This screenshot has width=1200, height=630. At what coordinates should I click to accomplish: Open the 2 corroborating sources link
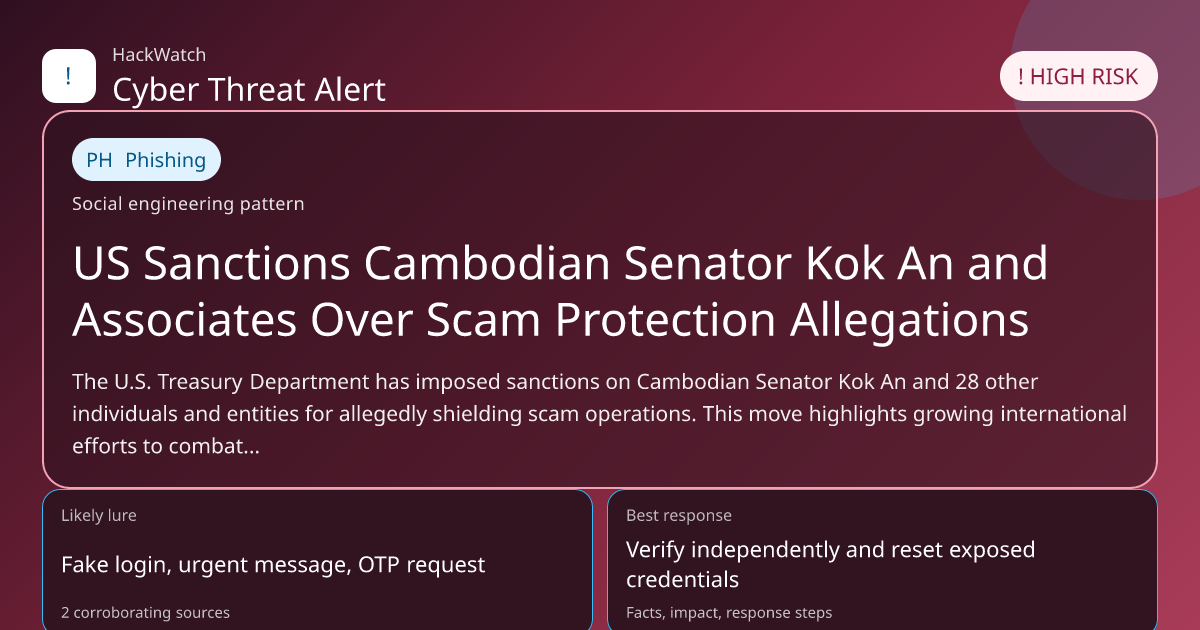click(x=145, y=612)
